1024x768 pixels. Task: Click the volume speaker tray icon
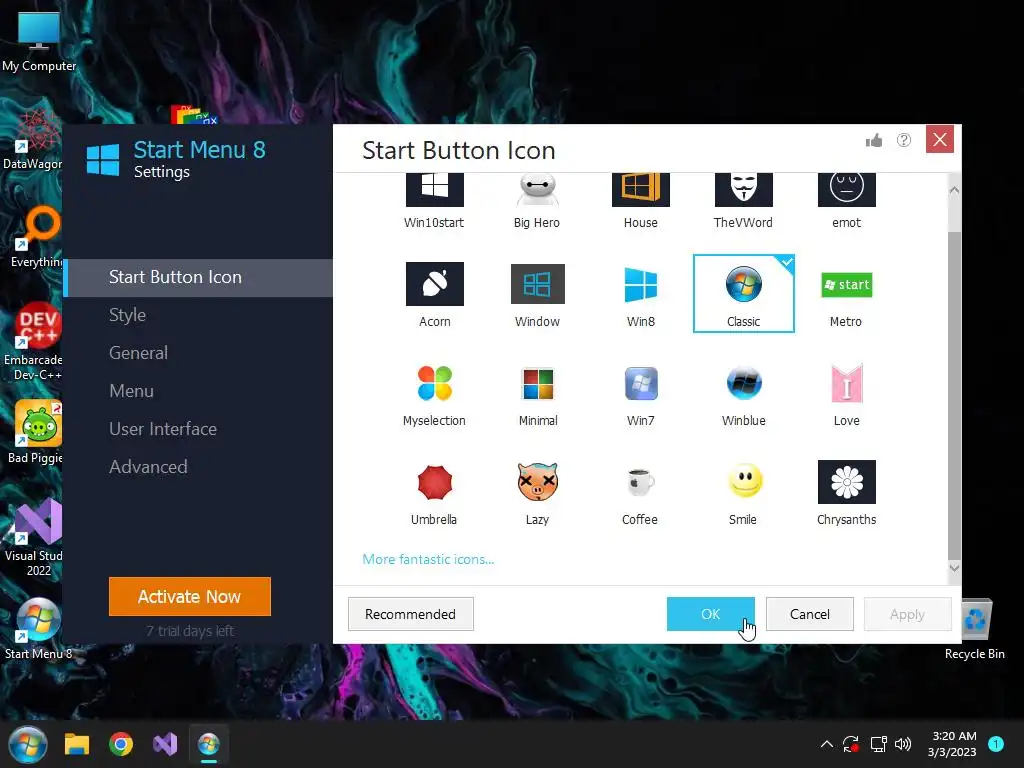point(903,744)
